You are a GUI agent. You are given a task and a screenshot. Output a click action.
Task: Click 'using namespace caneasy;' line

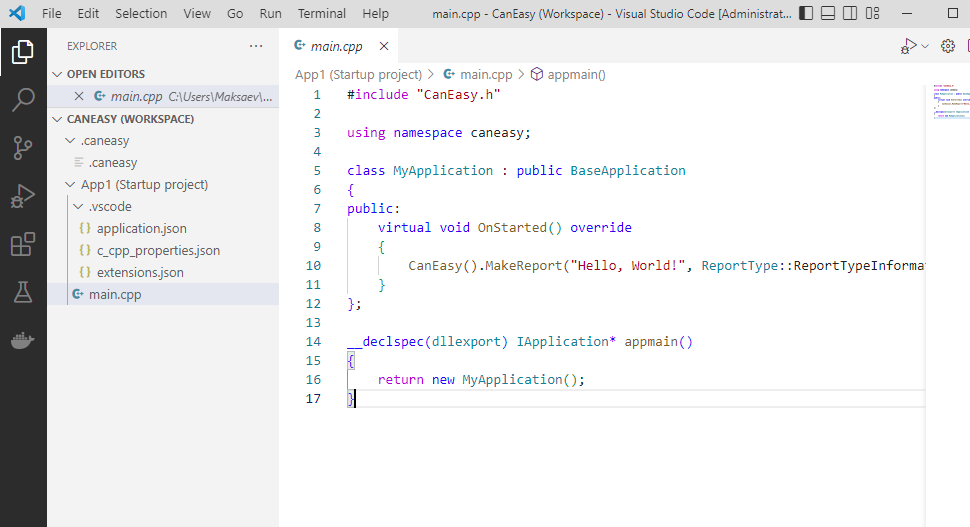click(x=439, y=133)
